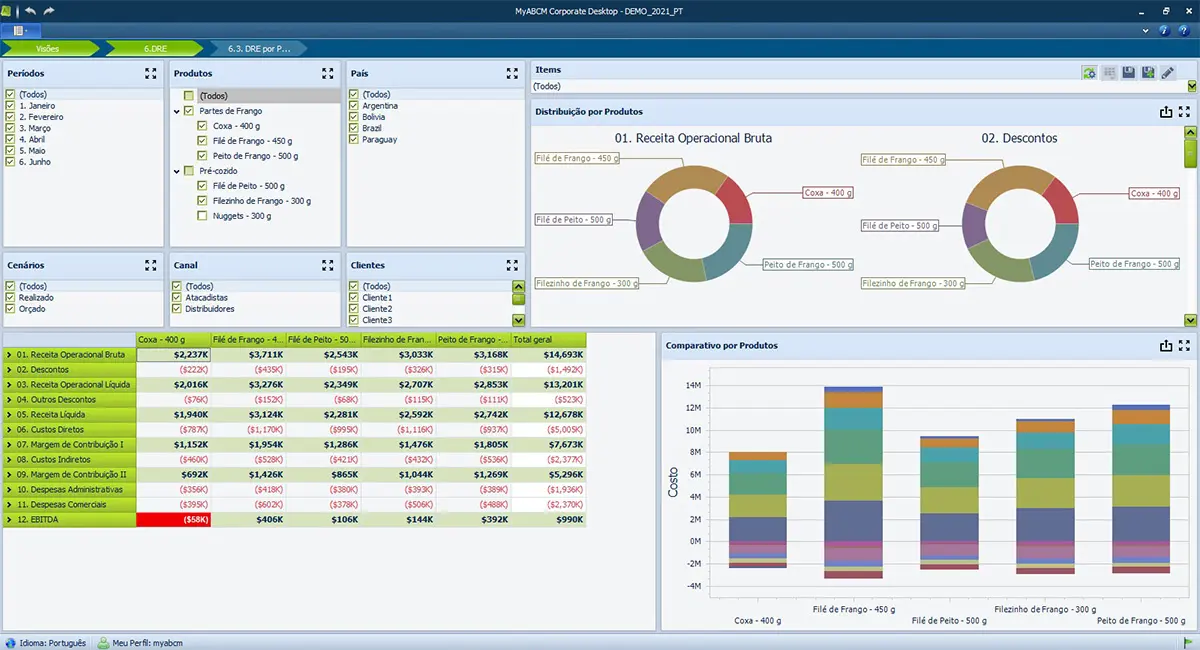
Task: Open the Items dropdown arrow
Action: pyautogui.click(x=1191, y=87)
